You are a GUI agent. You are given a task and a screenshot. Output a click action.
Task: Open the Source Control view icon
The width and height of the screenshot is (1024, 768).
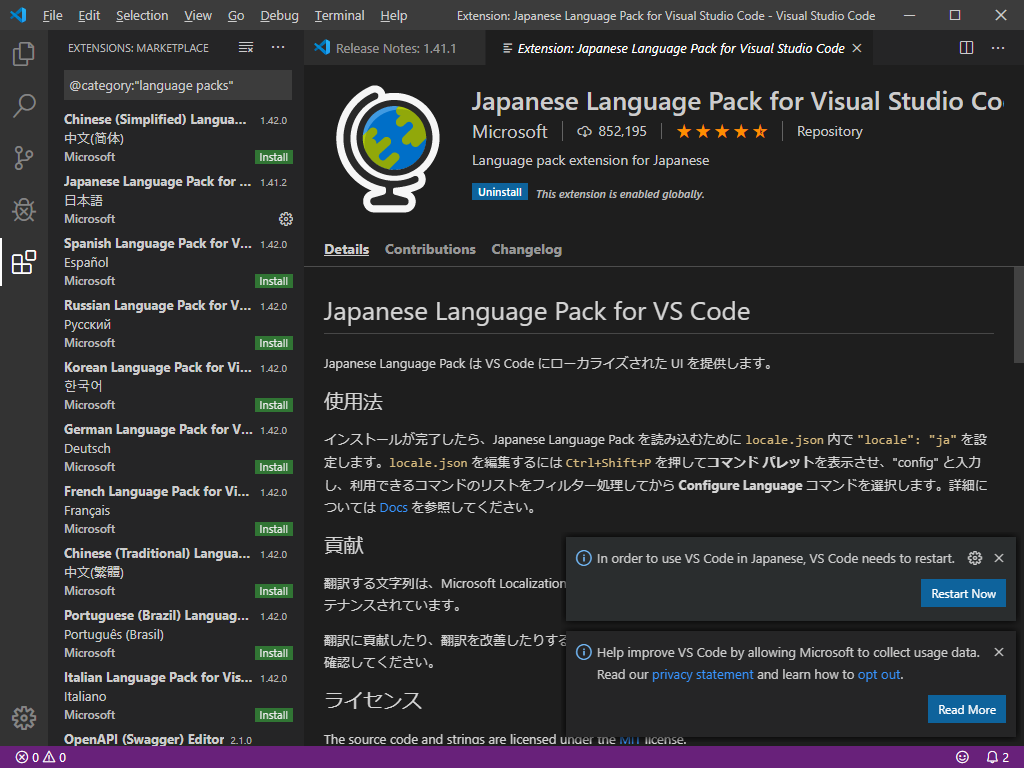point(24,158)
